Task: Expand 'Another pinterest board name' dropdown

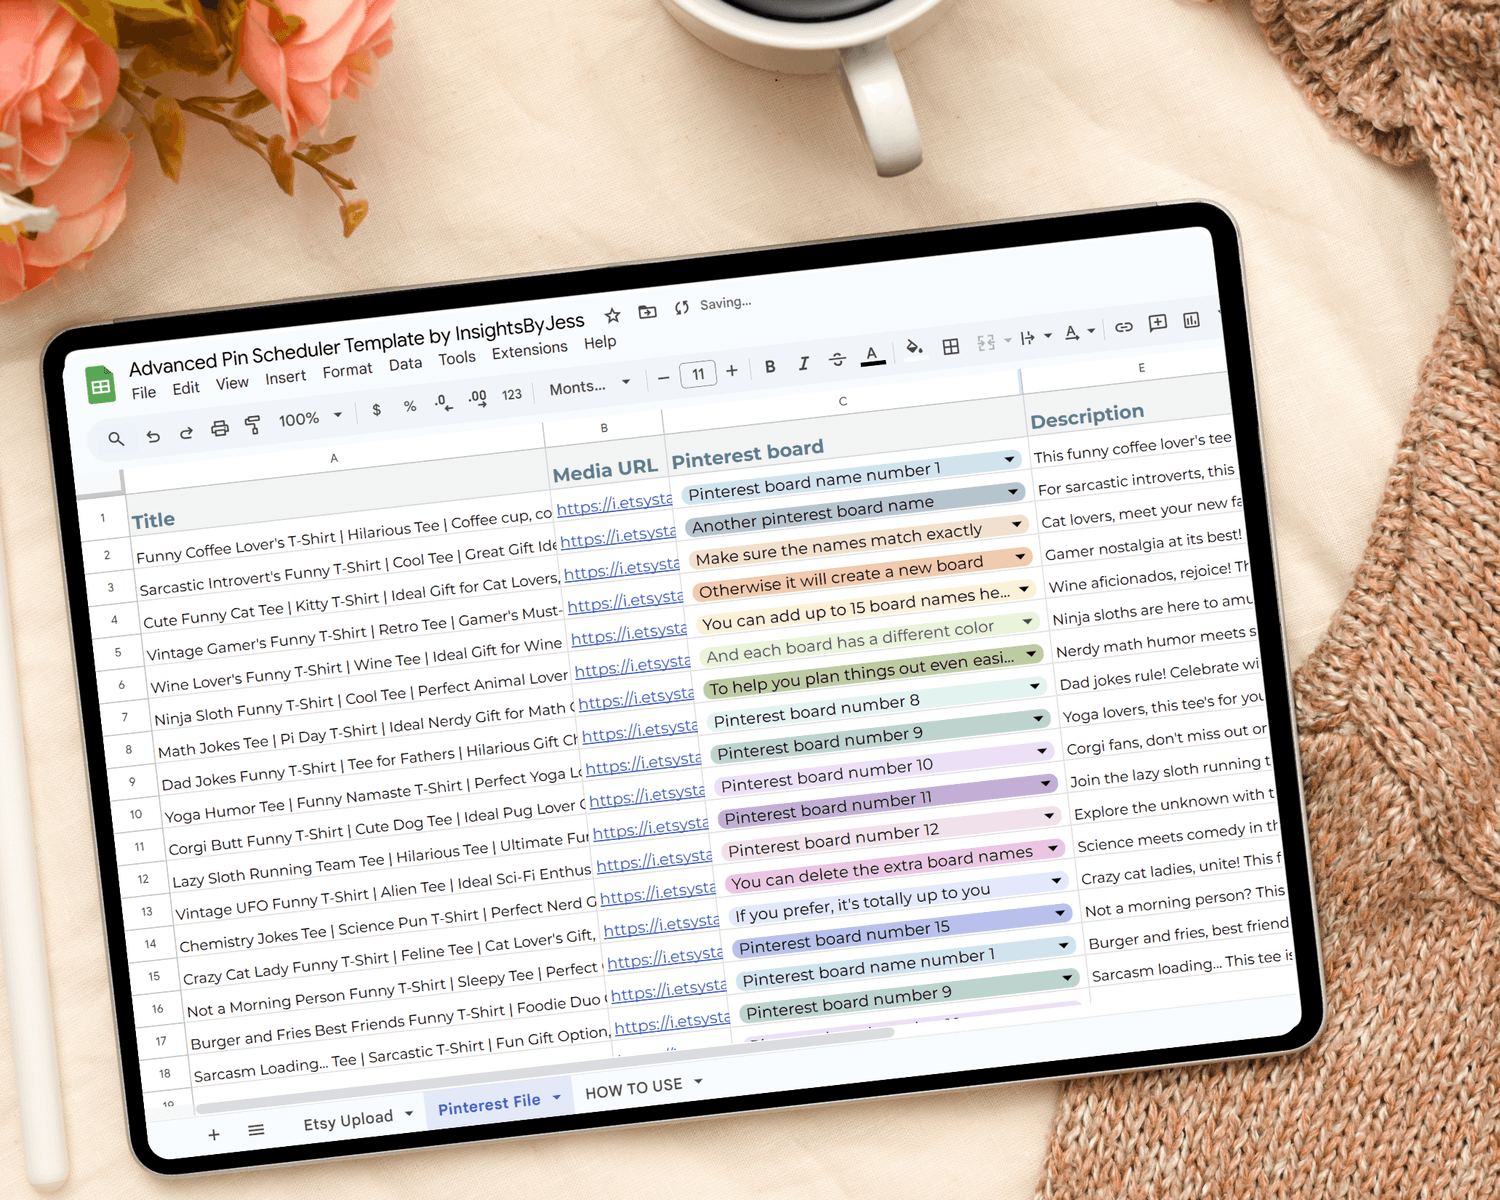Action: [1014, 491]
